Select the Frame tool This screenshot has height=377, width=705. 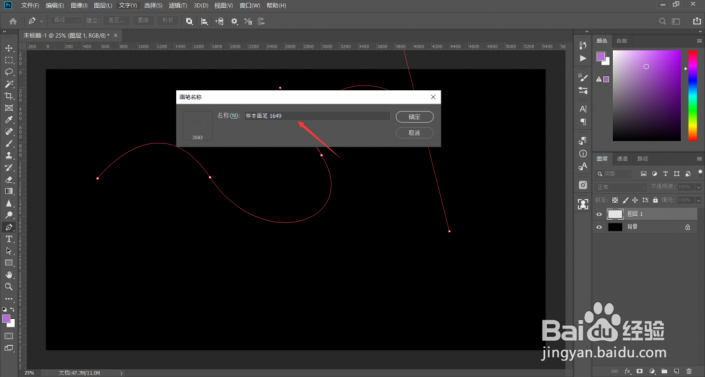(9, 108)
